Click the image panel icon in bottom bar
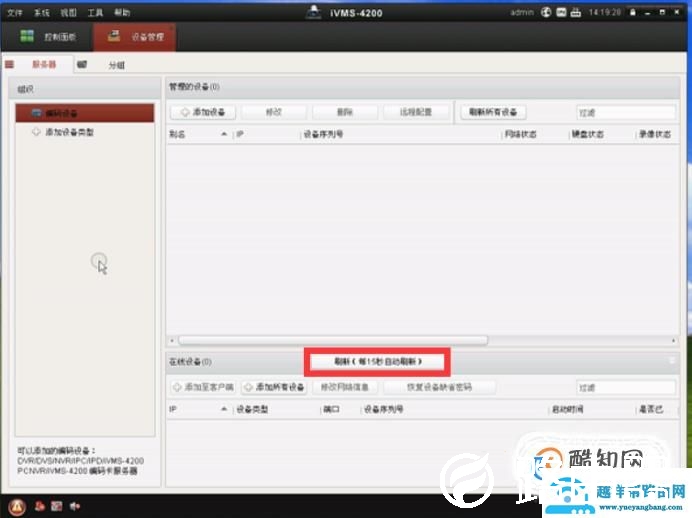 coord(57,506)
